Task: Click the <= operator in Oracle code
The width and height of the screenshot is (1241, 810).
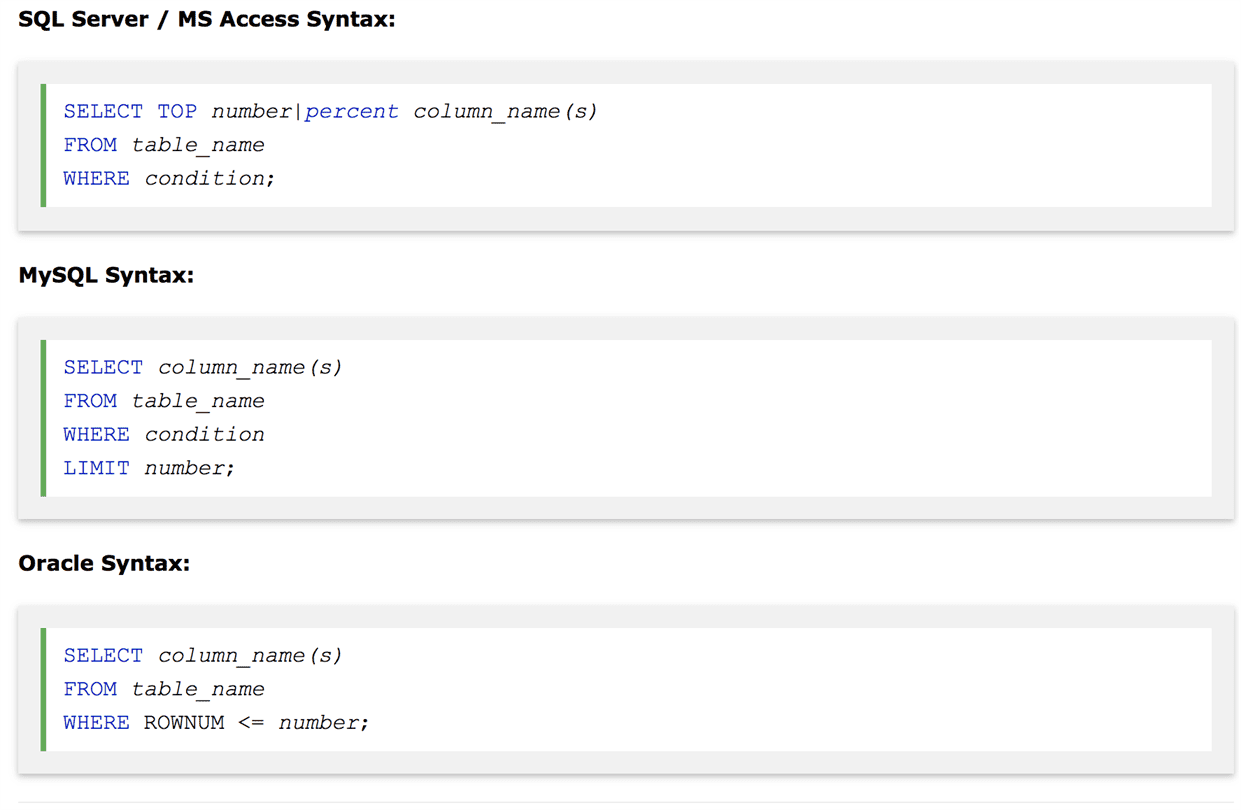Action: (251, 722)
